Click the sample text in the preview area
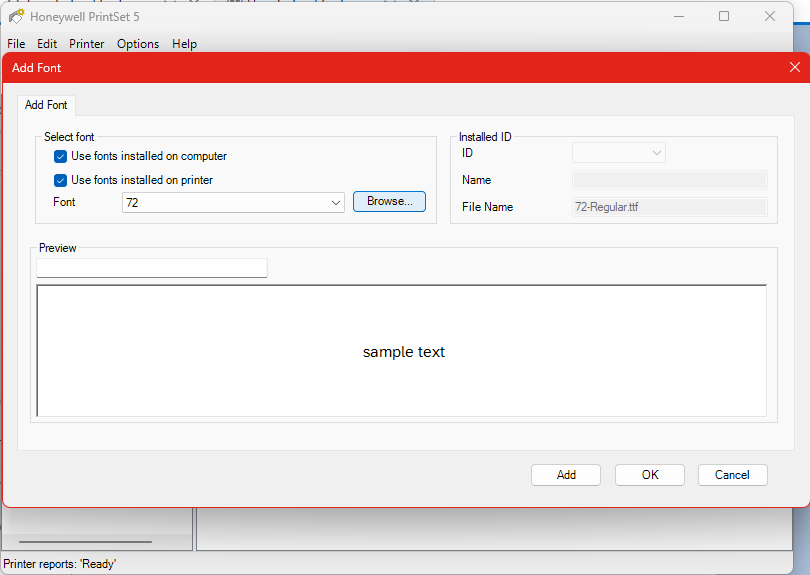Screen dimensions: 810x575 point(403,352)
